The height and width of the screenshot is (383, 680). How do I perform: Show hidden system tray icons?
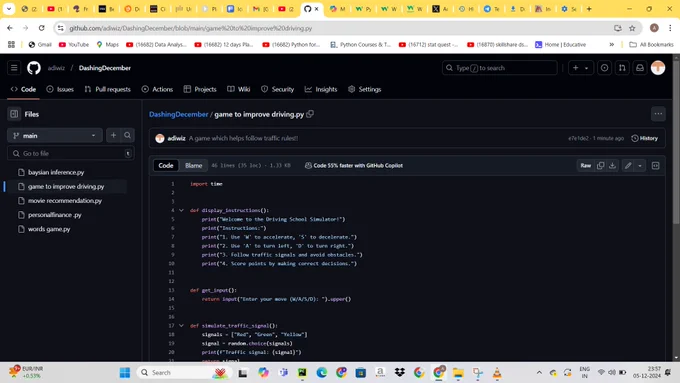coord(539,373)
